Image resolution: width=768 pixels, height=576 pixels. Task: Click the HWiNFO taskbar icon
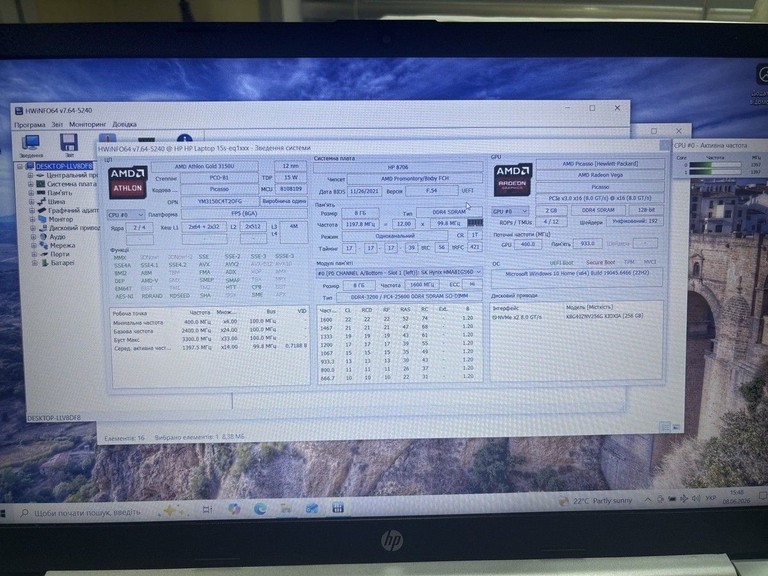[337, 508]
